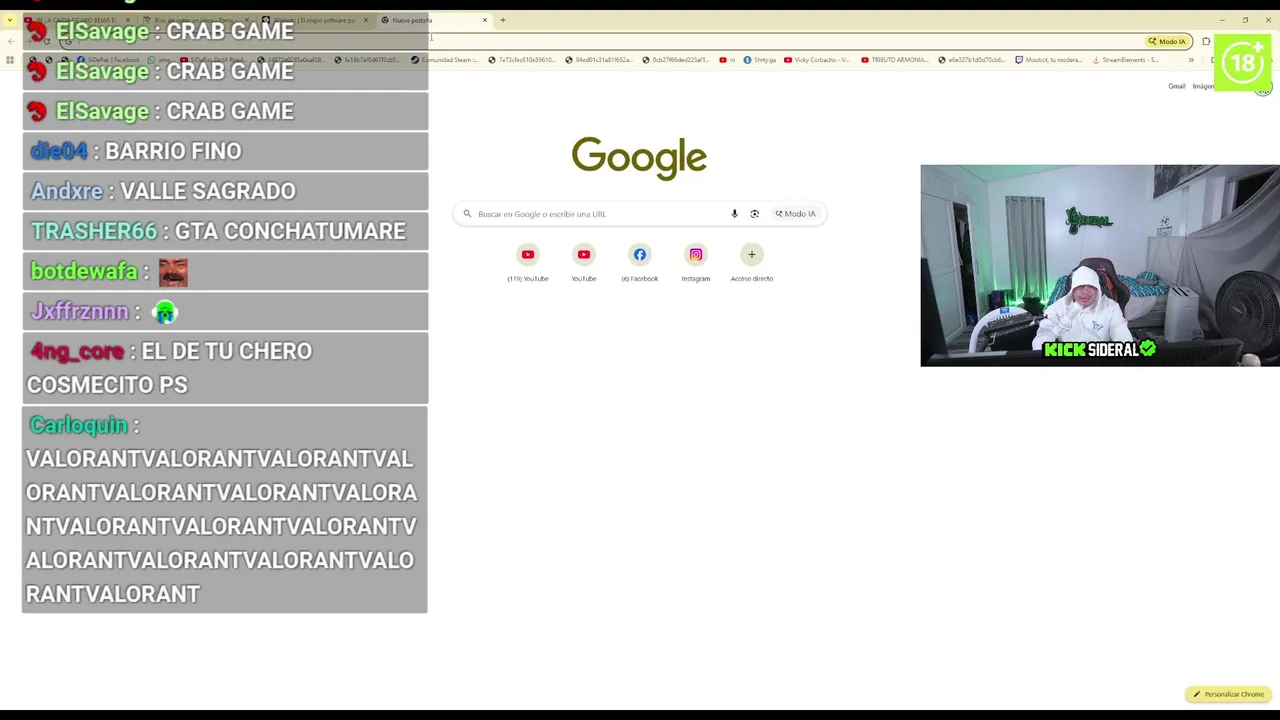Open the 94ed01c31a81f652a bookmark

point(598,60)
